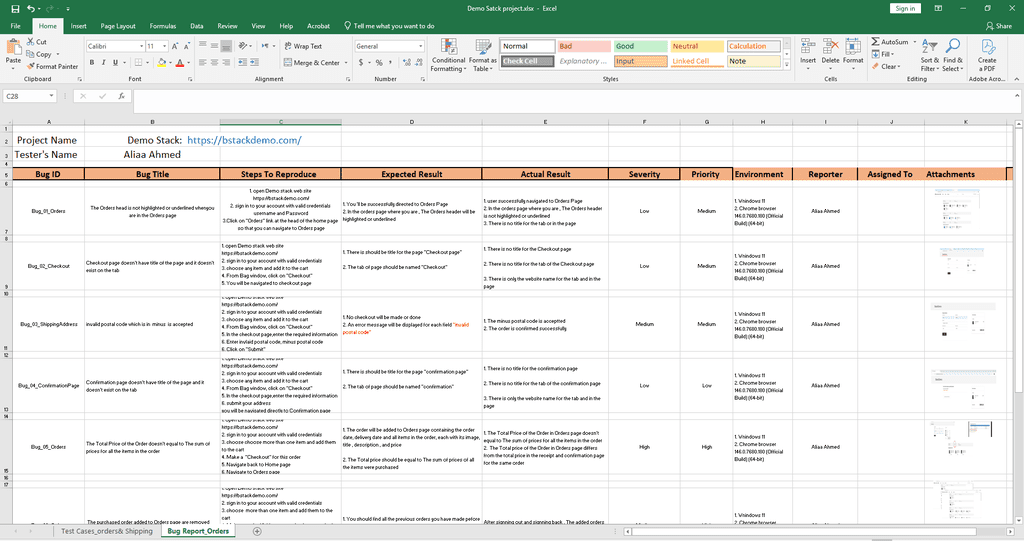Open Sort & Filter tool
Viewport: 1024px width, 541px height.
pos(929,56)
